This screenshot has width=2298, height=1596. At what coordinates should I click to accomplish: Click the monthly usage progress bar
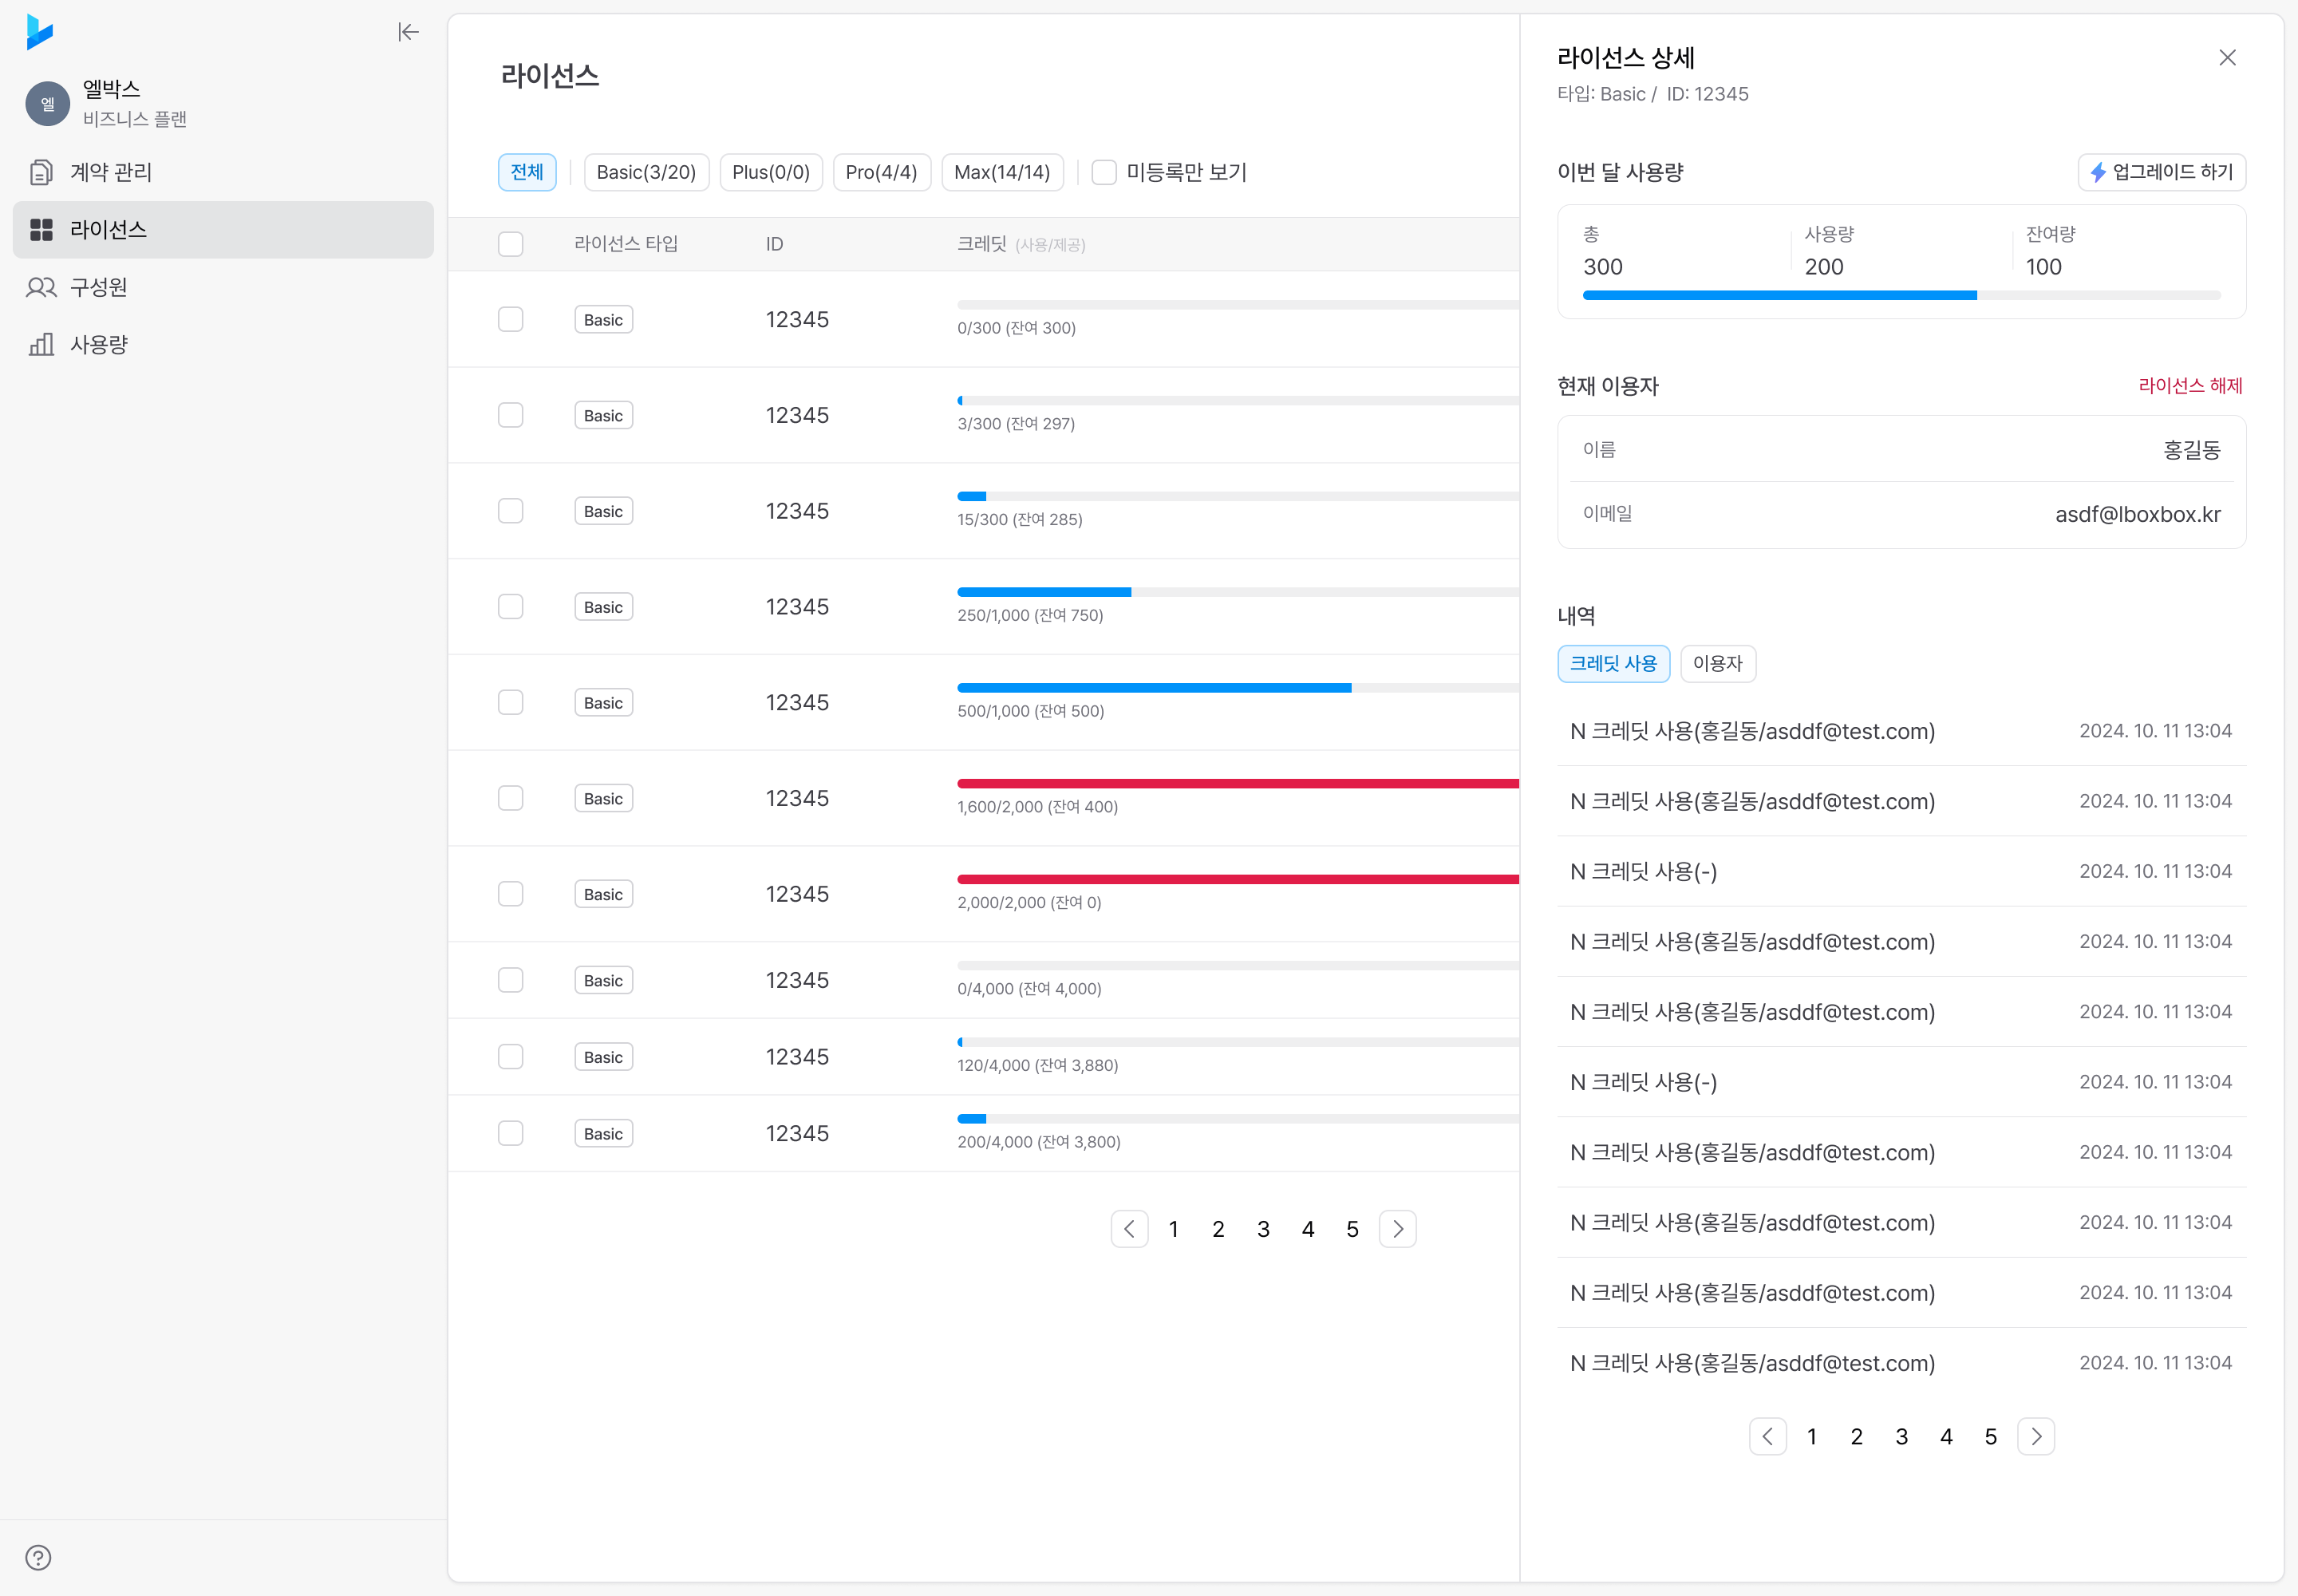pos(1901,295)
